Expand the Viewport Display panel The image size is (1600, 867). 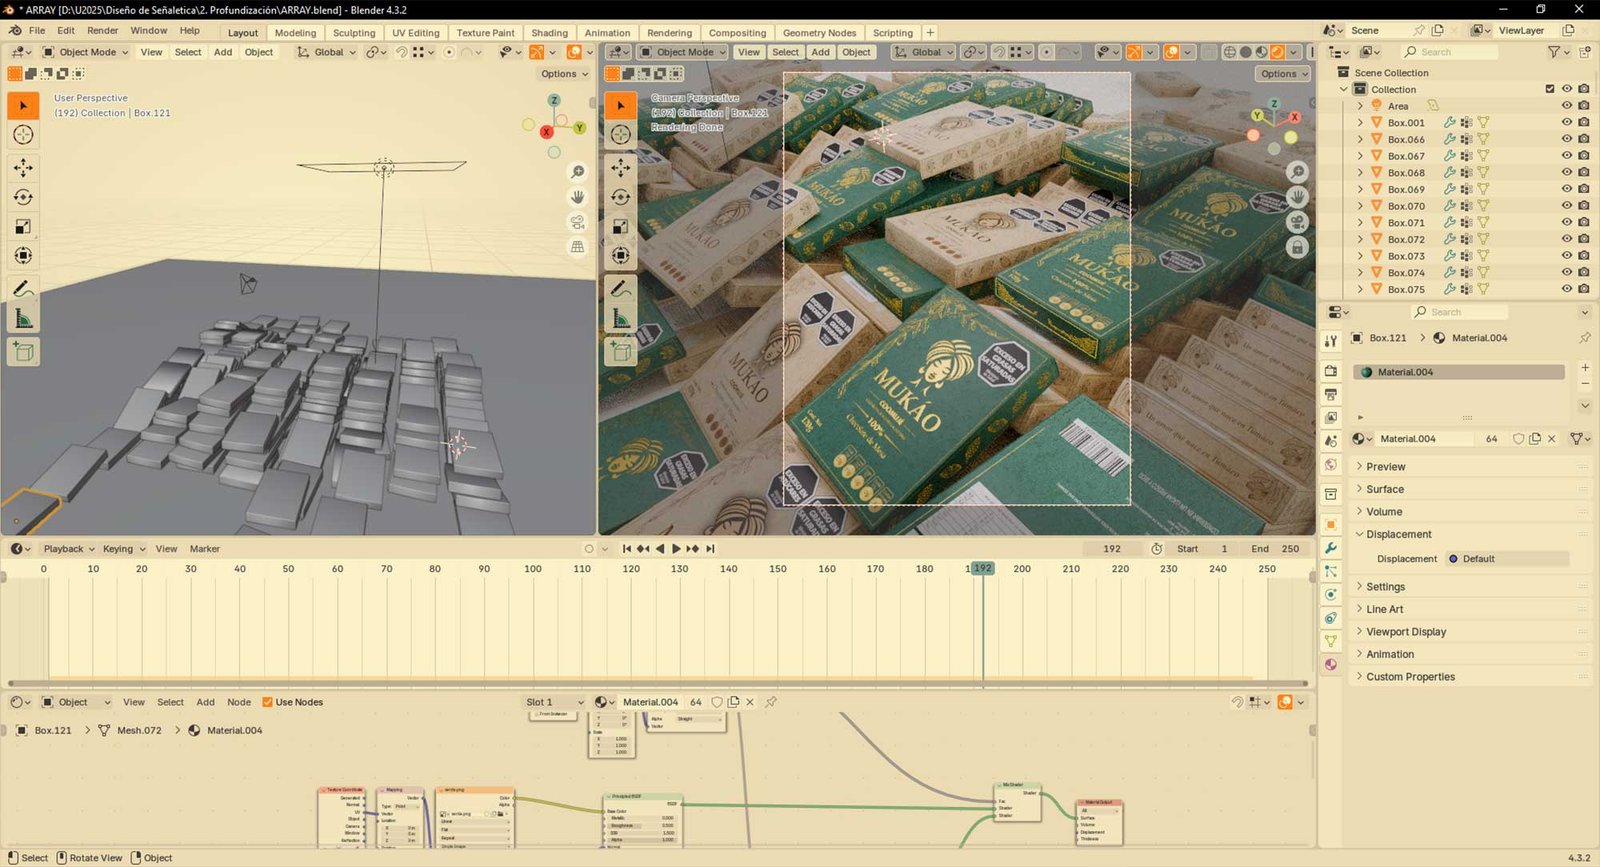(1406, 632)
